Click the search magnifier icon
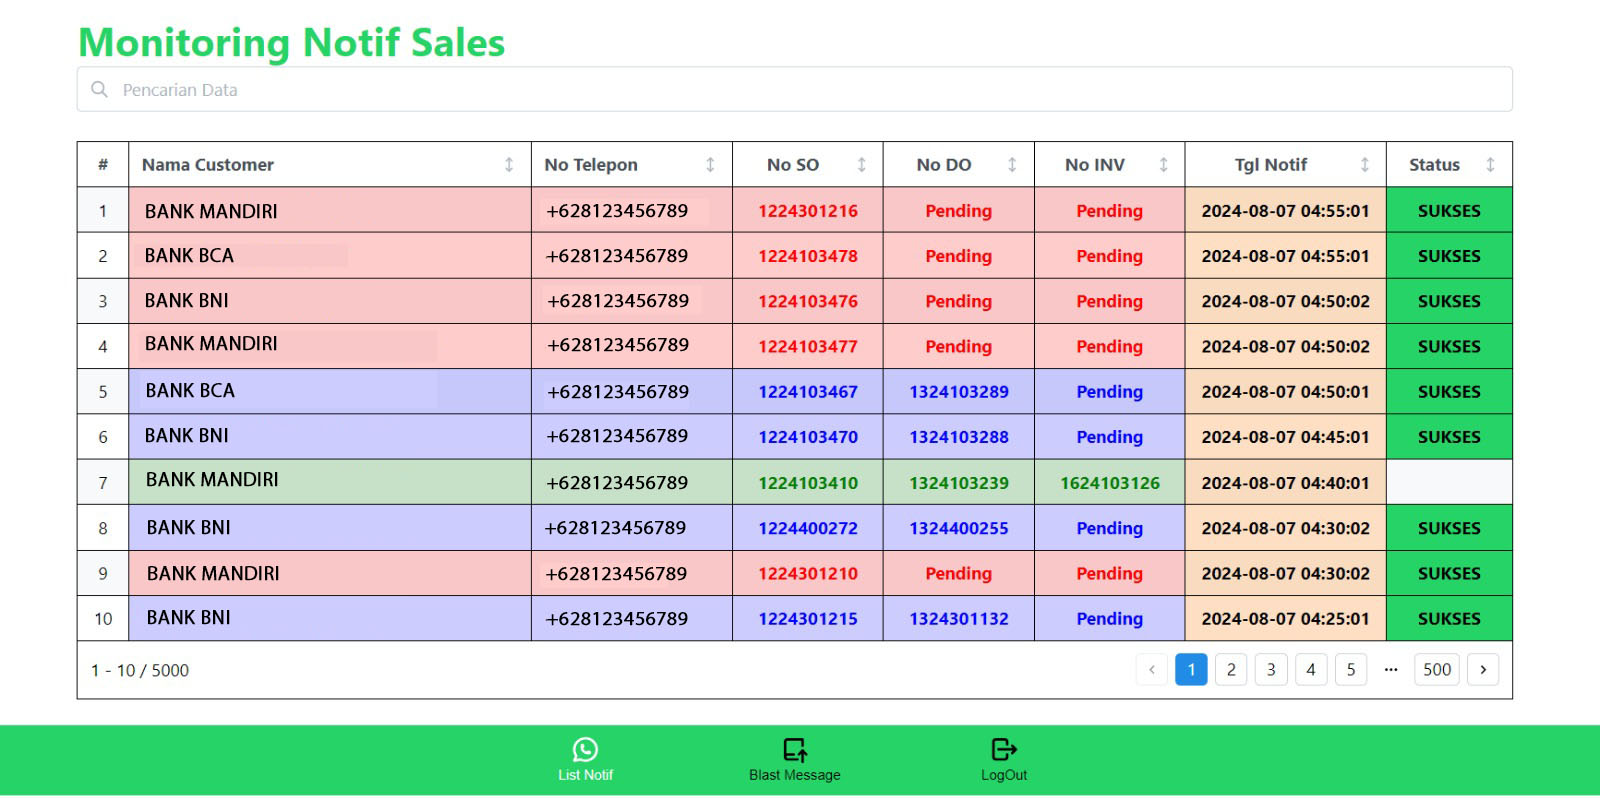 coord(100,90)
